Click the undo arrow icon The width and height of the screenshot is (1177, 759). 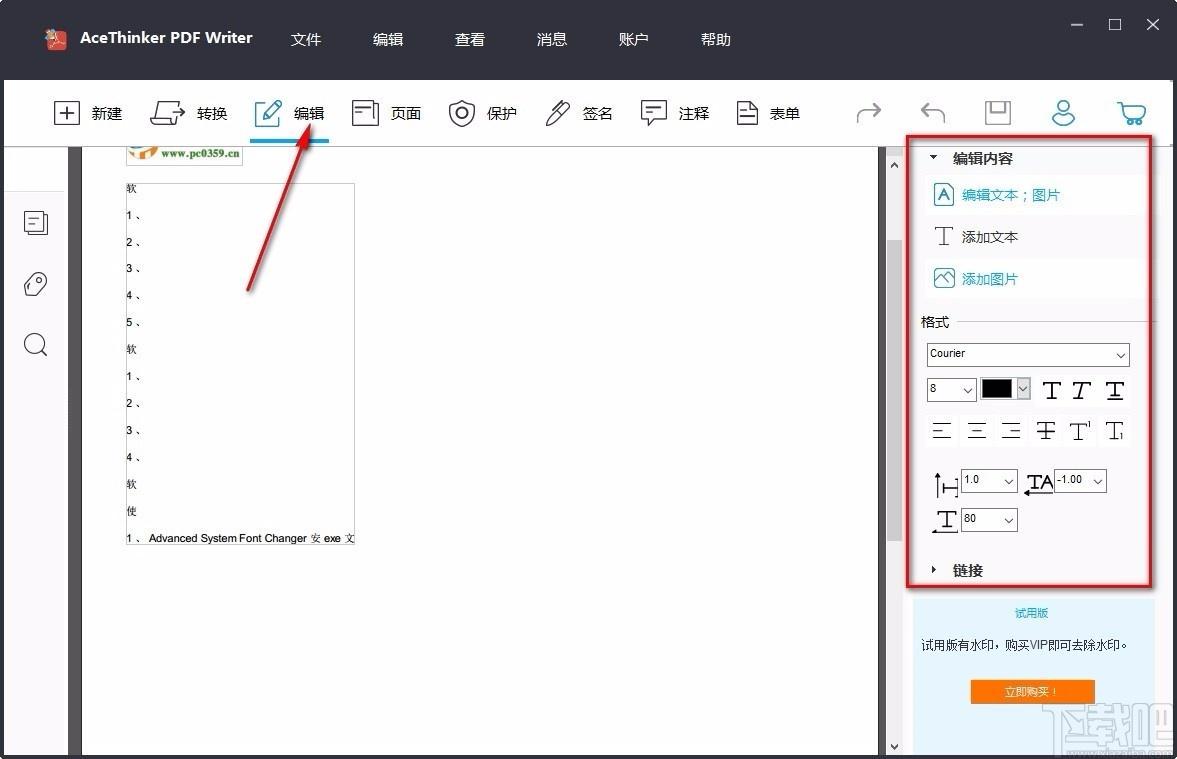pos(933,113)
